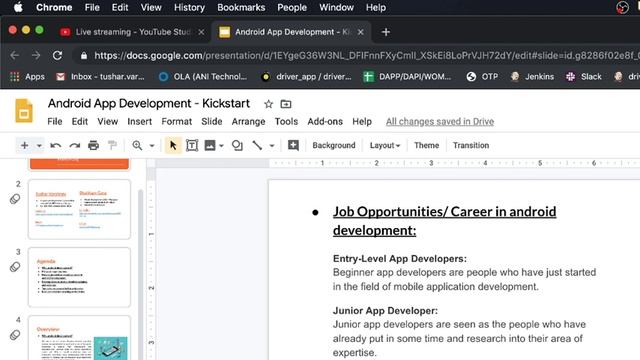Click the link icon beside slide 4

tap(15, 335)
